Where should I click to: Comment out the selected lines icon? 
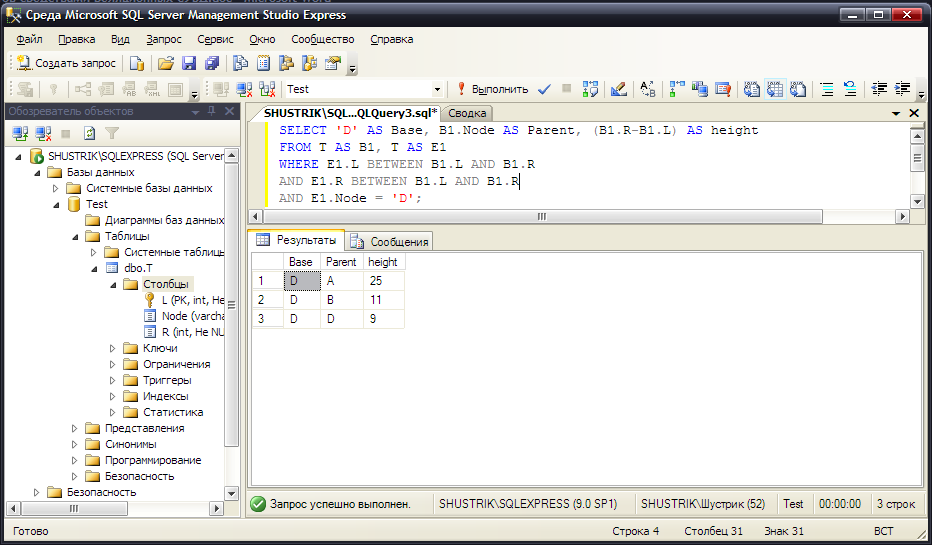pos(827,89)
